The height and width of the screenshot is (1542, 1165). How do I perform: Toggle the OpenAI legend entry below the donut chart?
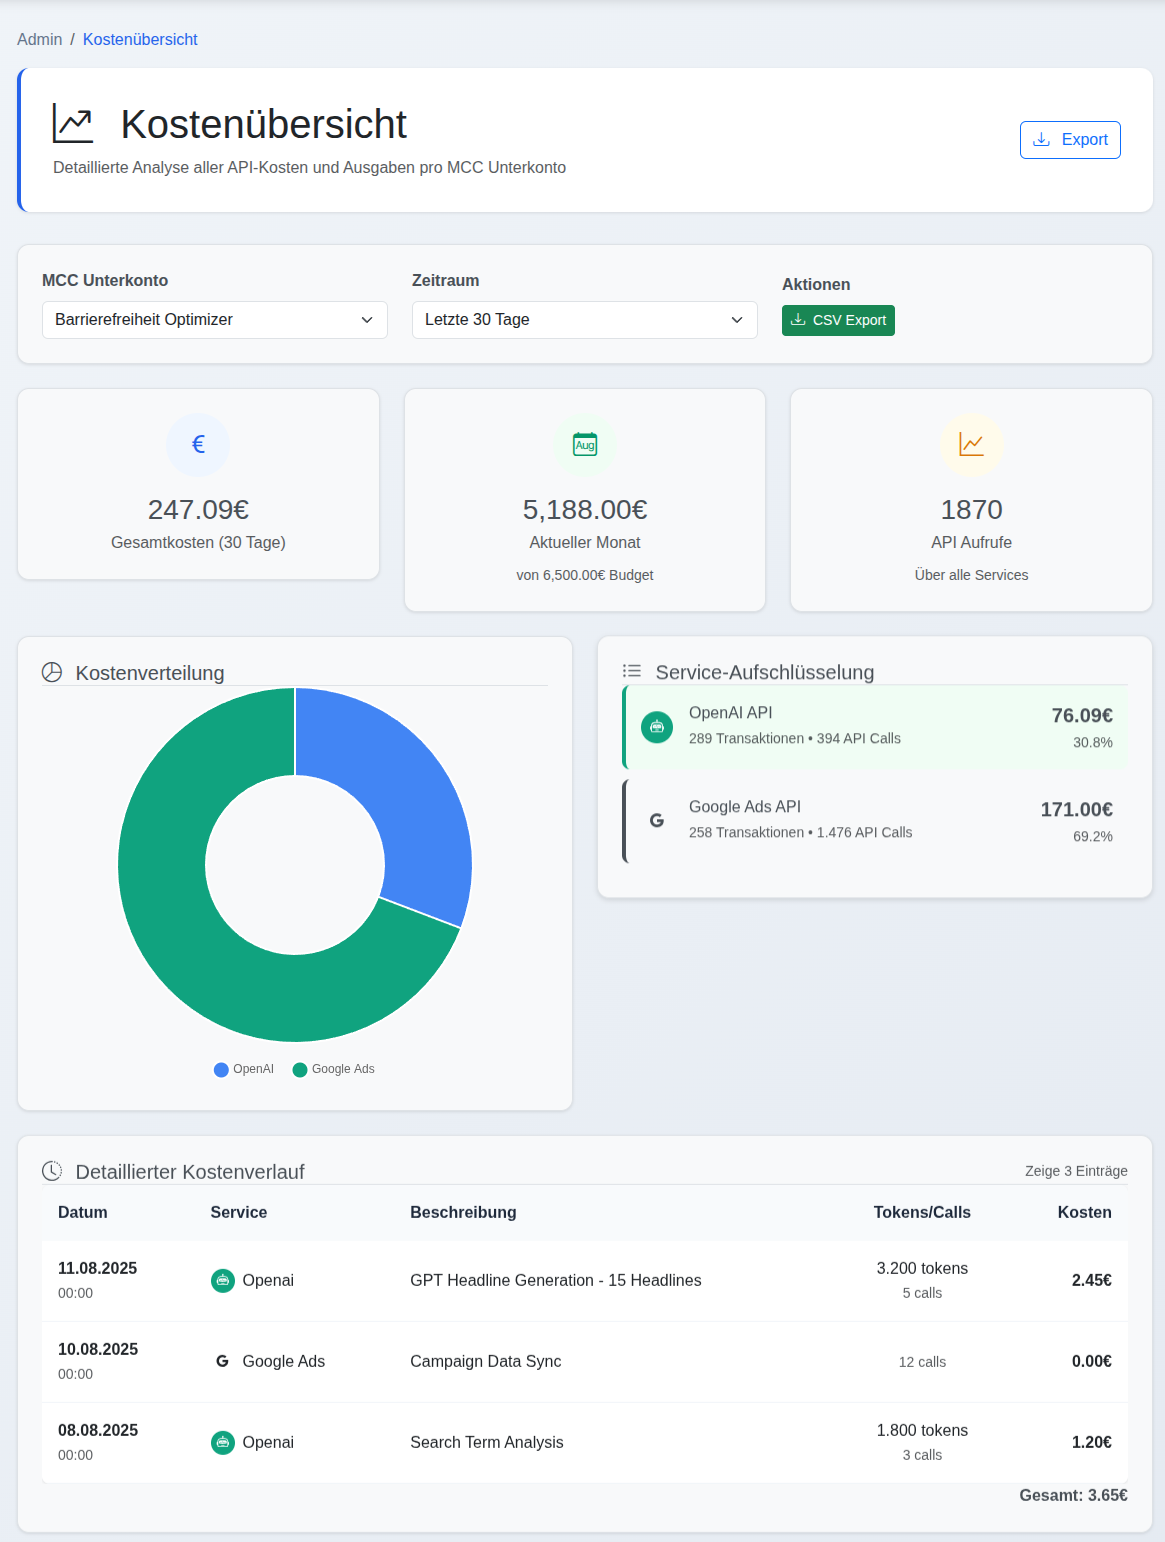(243, 1069)
